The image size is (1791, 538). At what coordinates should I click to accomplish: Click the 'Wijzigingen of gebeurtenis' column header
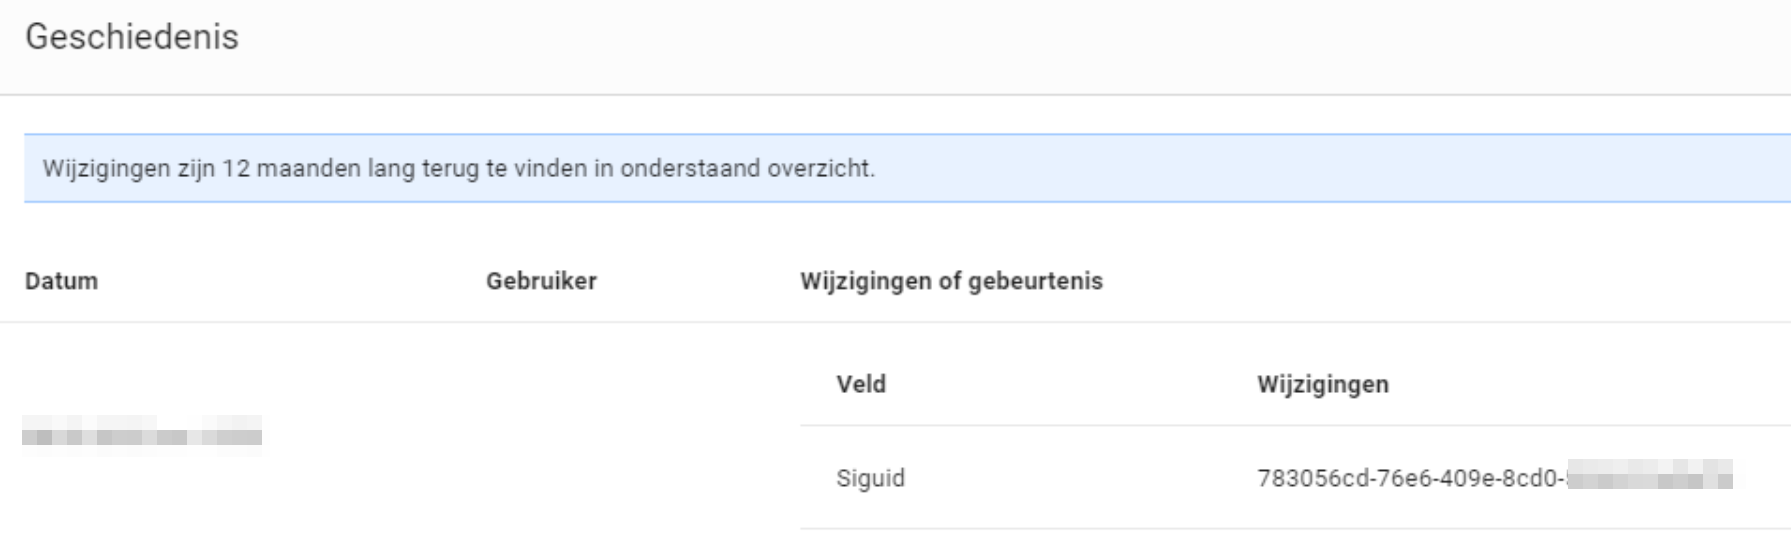pos(950,281)
